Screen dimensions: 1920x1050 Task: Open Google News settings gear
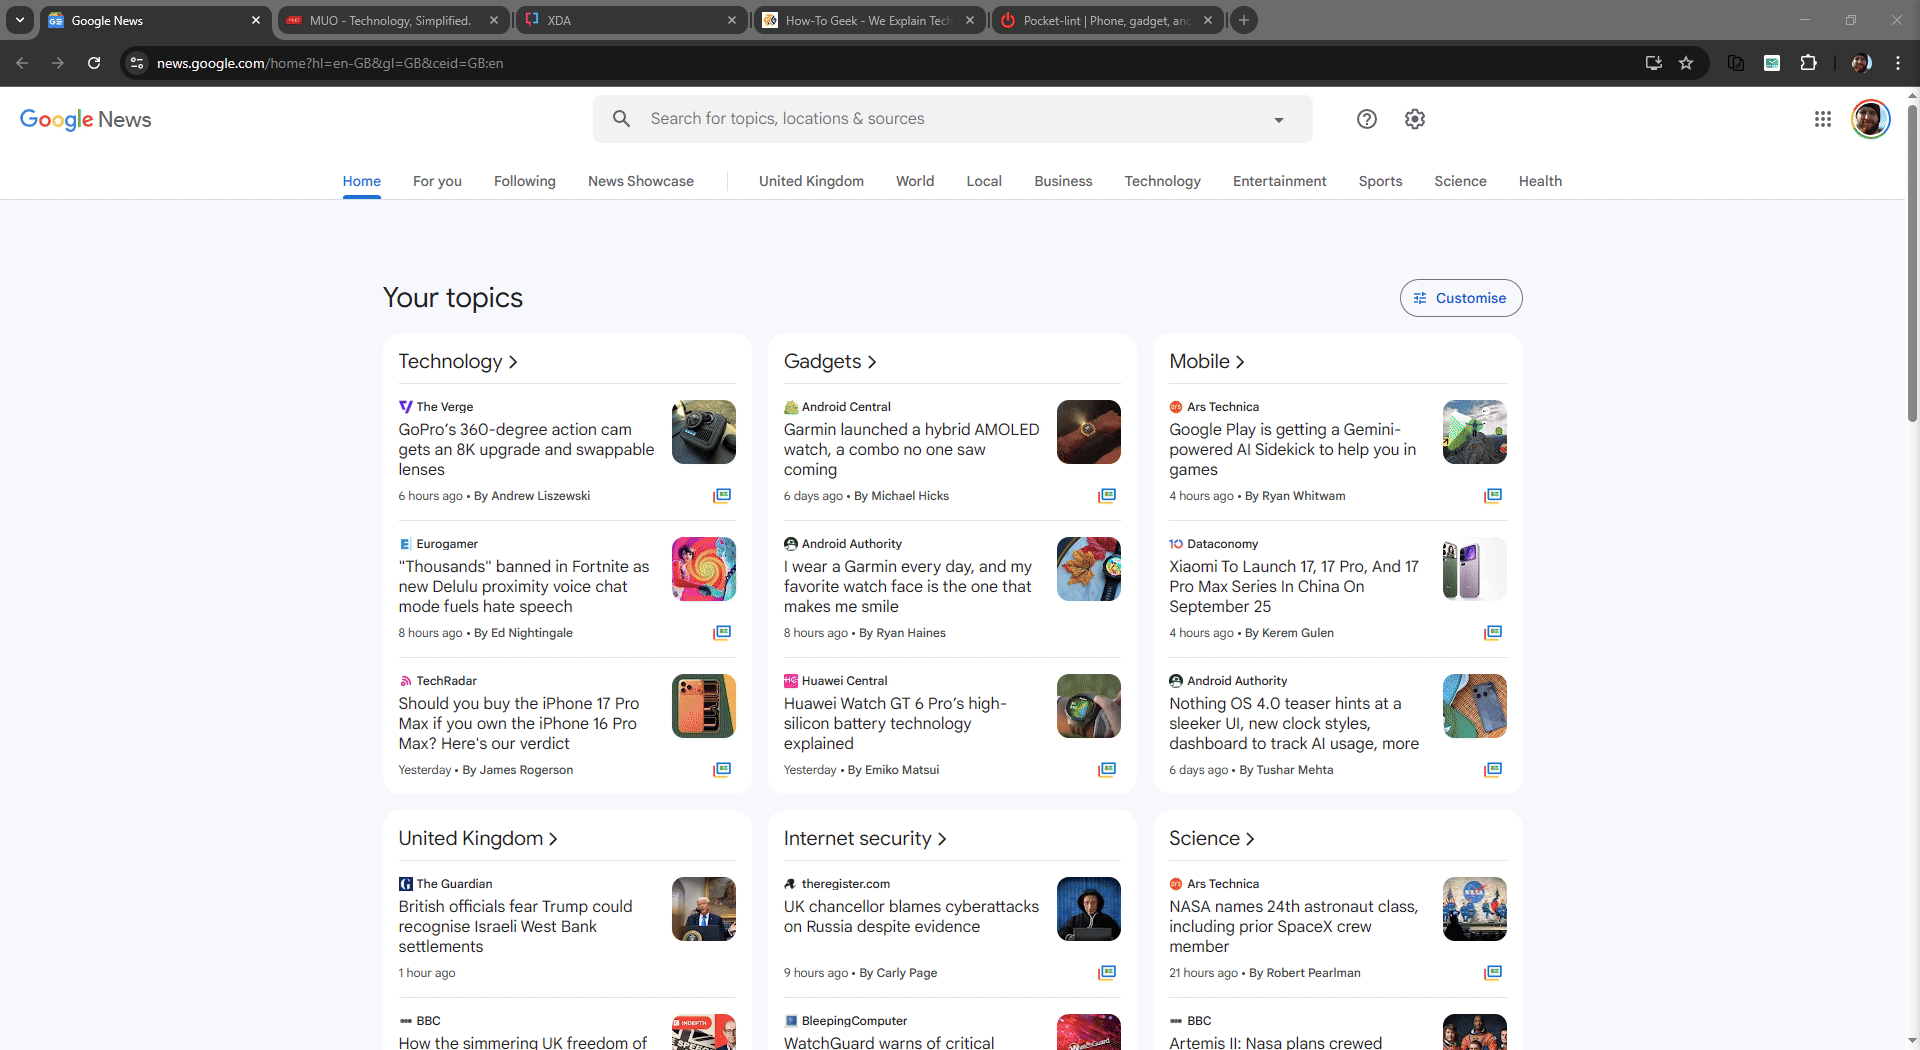pyautogui.click(x=1414, y=119)
